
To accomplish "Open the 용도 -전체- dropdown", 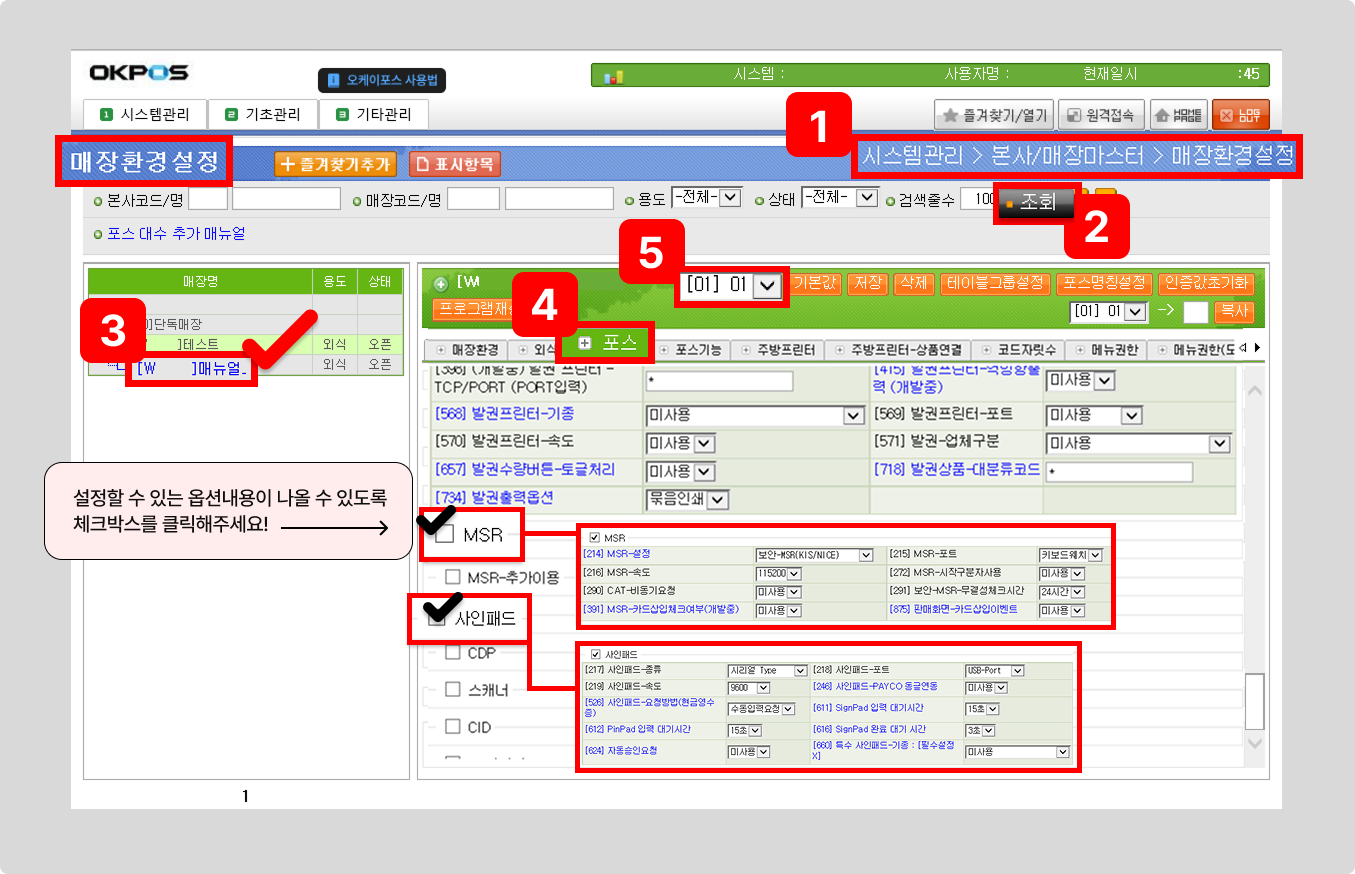I will [x=706, y=198].
